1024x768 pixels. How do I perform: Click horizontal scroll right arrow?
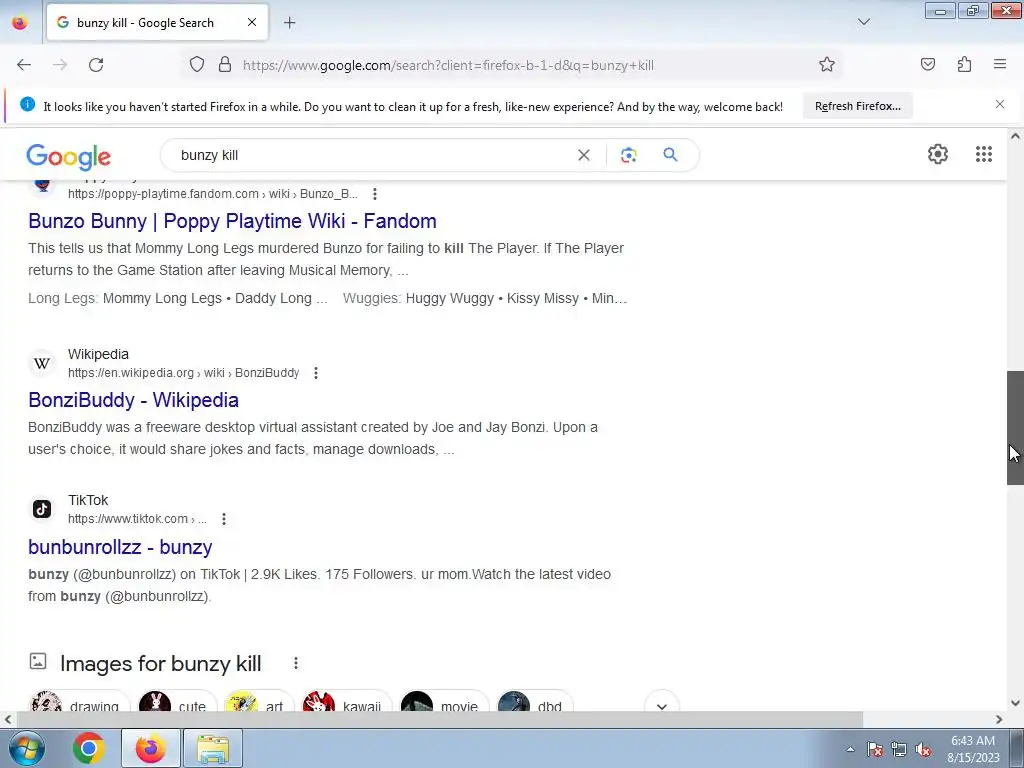[x=999, y=720]
